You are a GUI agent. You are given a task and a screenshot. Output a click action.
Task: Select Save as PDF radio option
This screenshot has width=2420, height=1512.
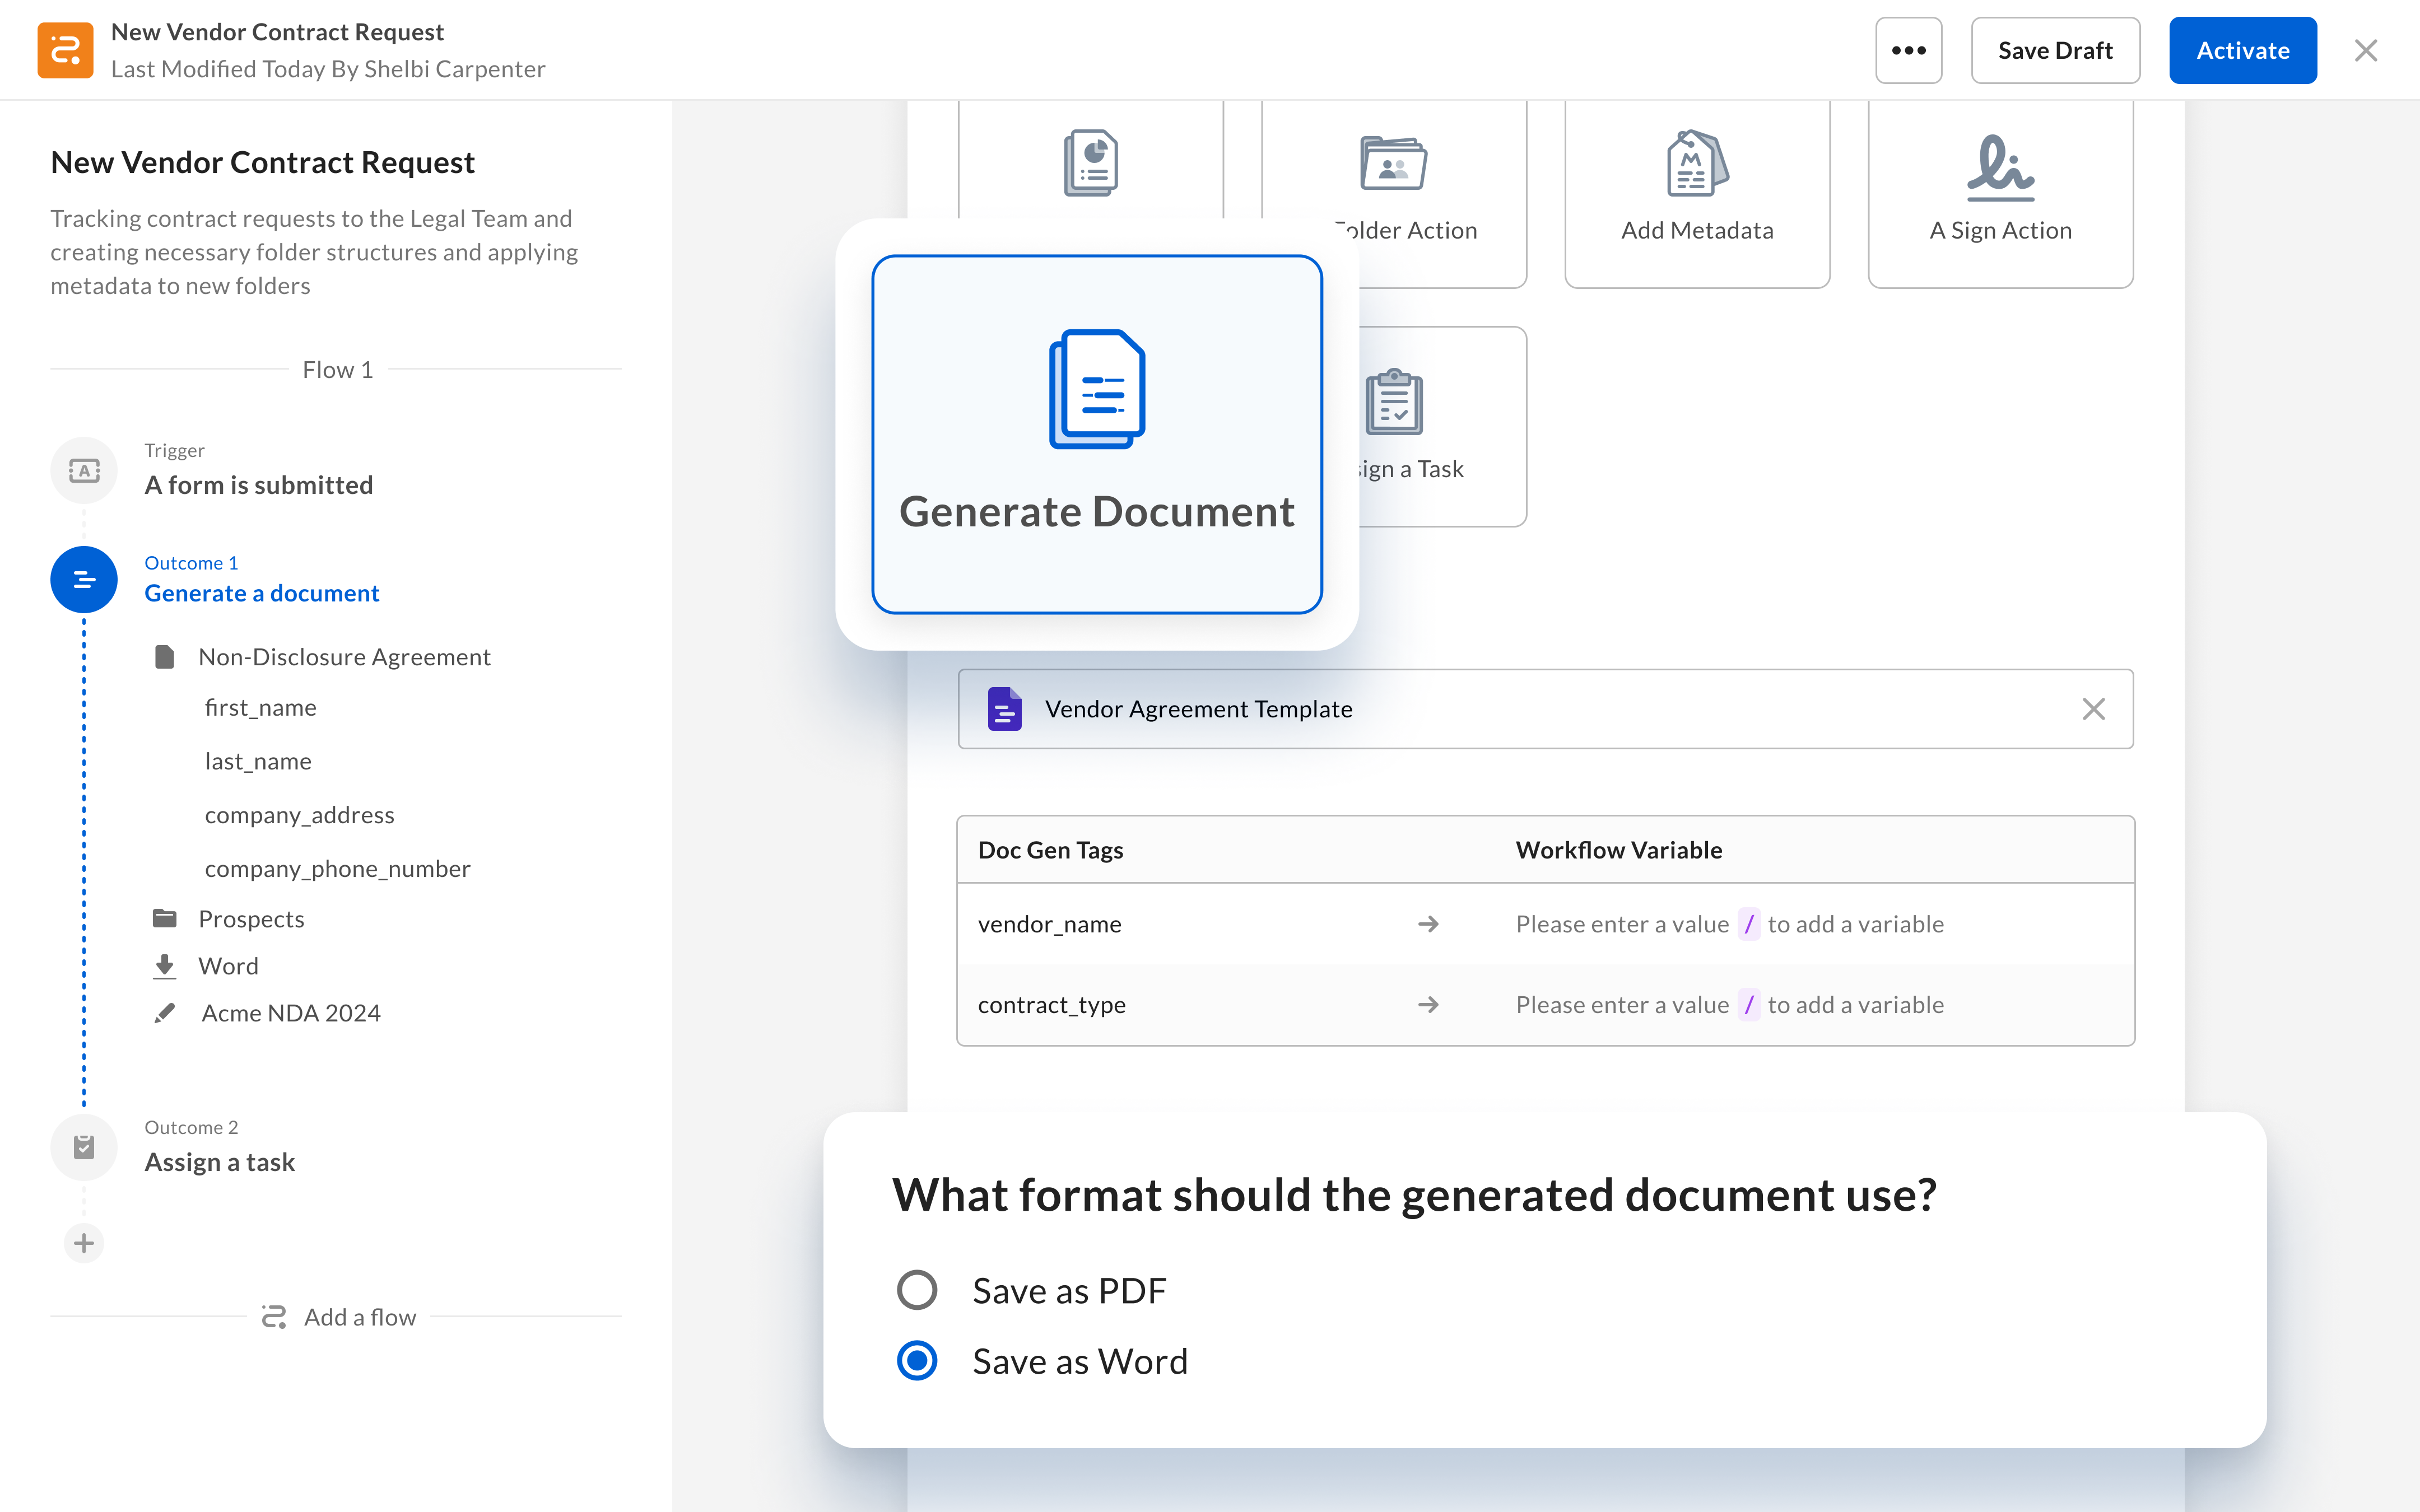pos(917,1290)
